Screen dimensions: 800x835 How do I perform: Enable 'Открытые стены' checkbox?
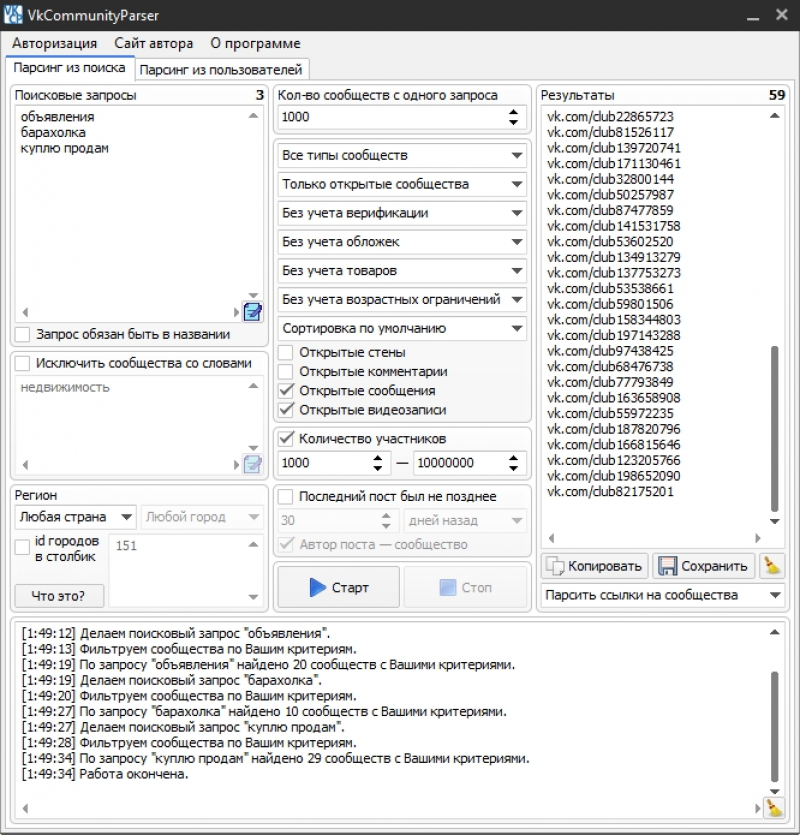pos(286,352)
